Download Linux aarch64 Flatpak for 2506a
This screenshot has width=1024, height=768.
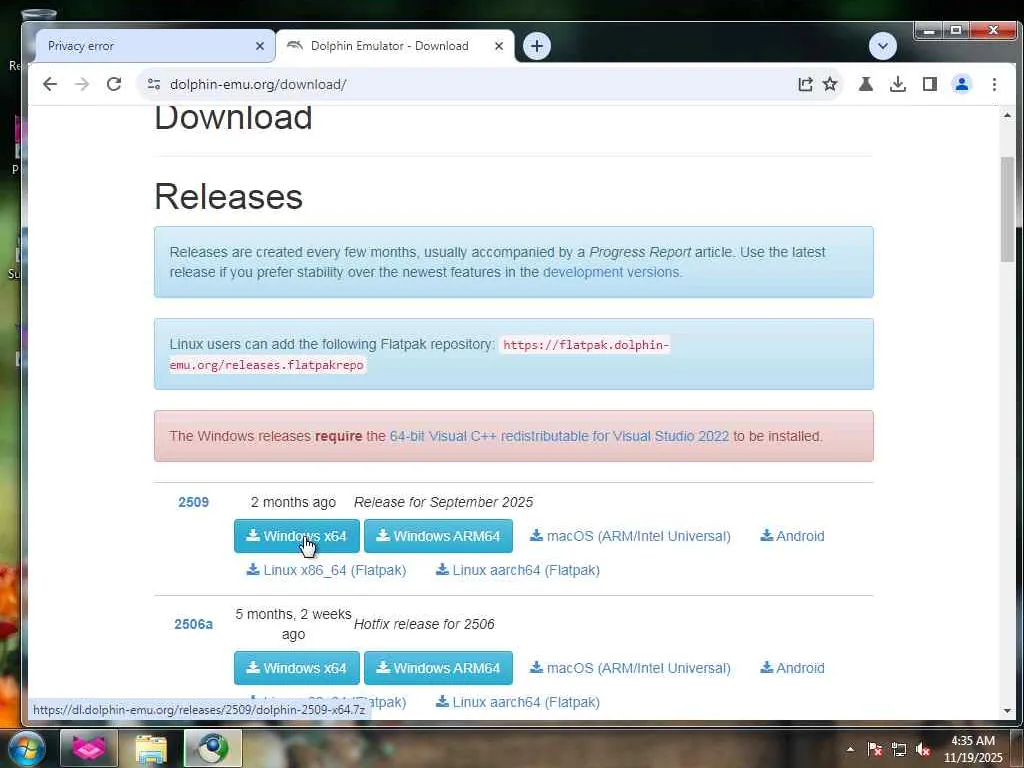click(x=518, y=702)
